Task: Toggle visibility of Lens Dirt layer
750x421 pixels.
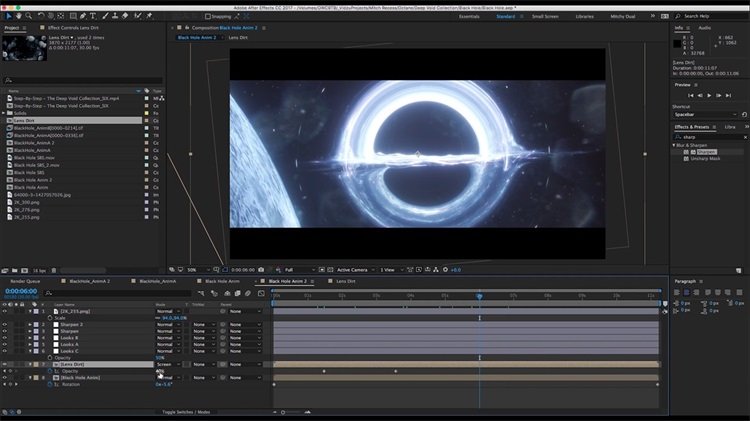Action: point(5,365)
